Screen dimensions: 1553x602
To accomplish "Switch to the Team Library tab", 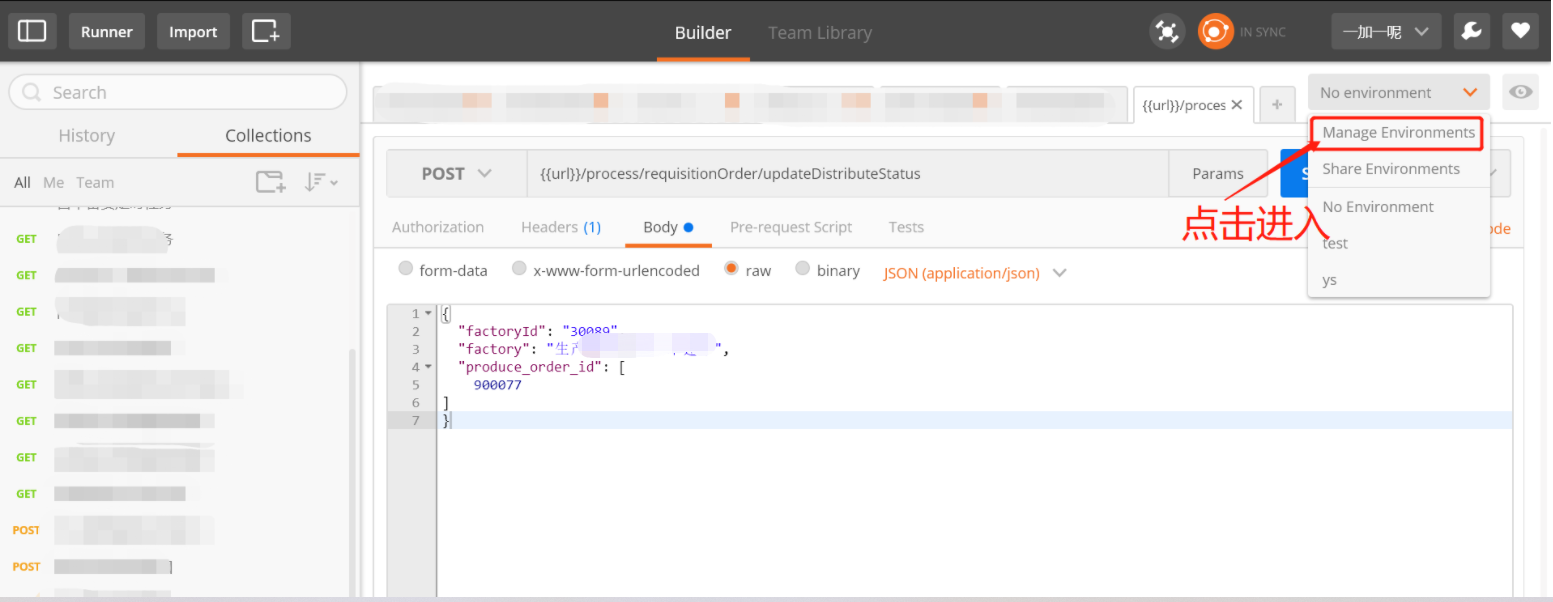I will point(820,32).
